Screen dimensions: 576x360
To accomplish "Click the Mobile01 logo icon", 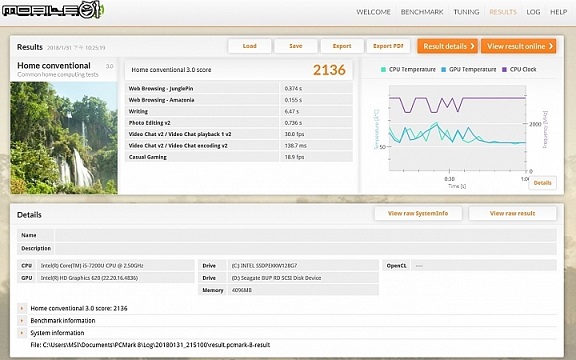I will coord(53,10).
